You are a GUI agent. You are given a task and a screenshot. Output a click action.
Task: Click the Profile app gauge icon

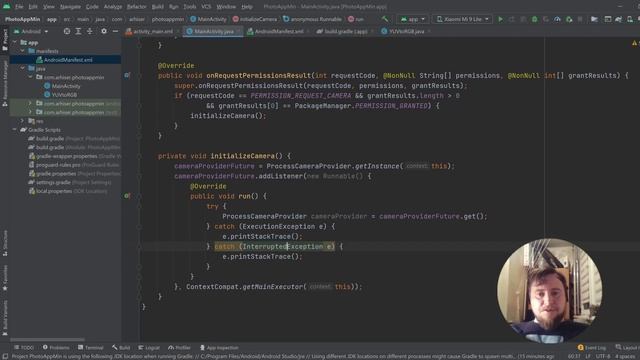pos(557,19)
